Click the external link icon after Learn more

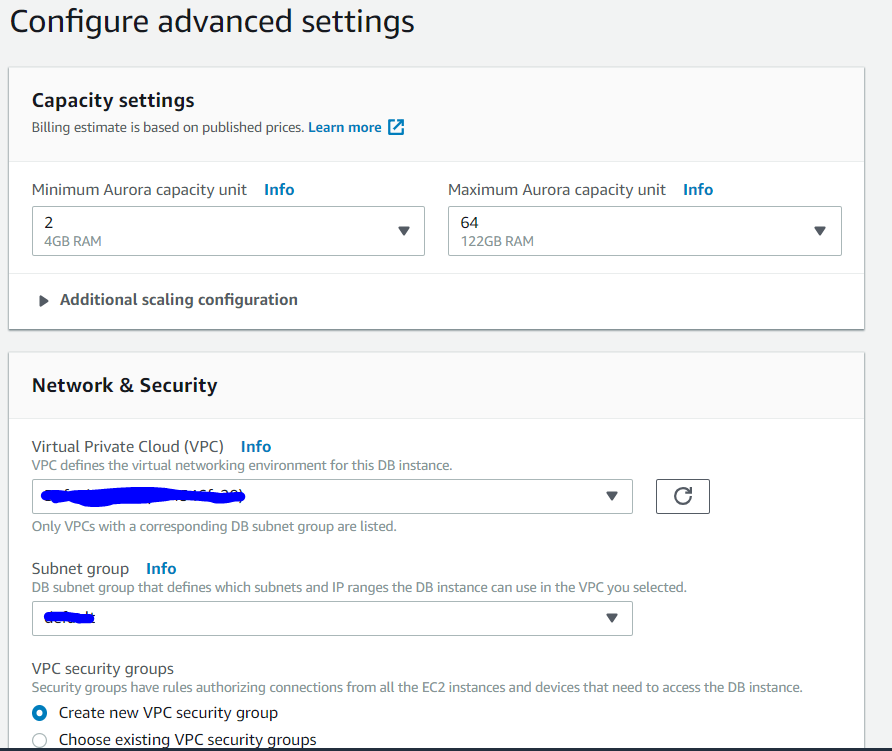click(396, 127)
